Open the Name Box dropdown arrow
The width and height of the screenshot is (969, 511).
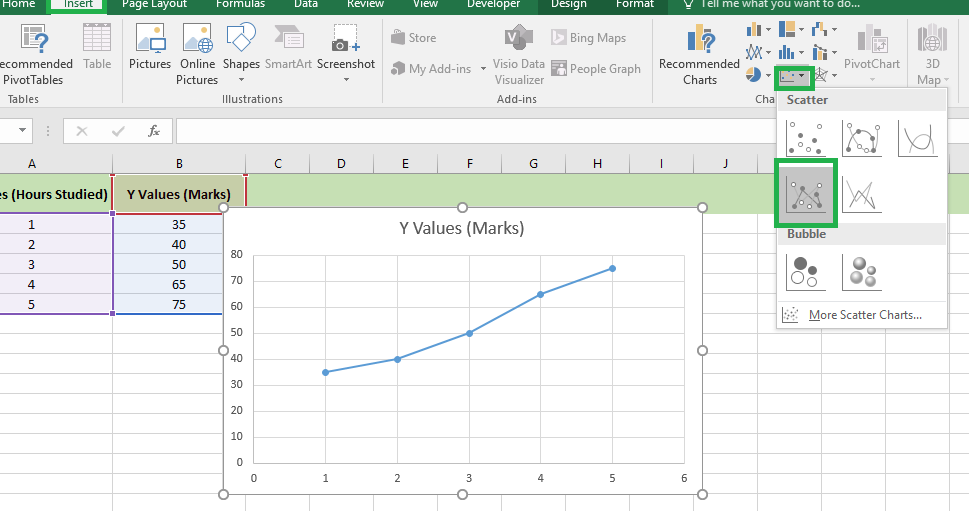click(22, 131)
